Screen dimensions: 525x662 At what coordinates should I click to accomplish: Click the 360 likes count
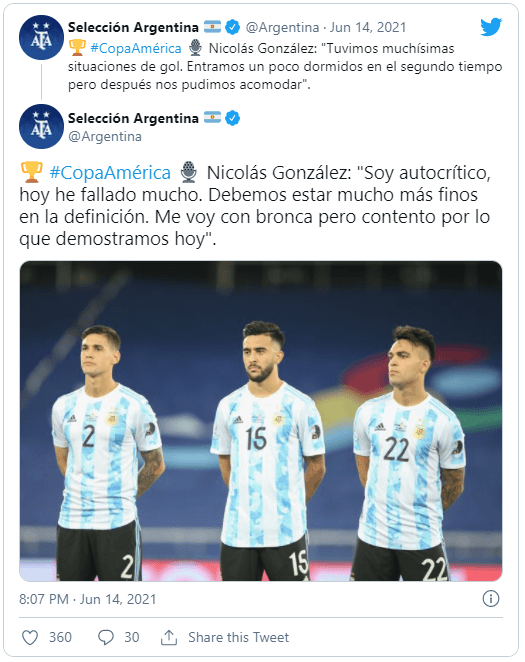click(x=60, y=637)
